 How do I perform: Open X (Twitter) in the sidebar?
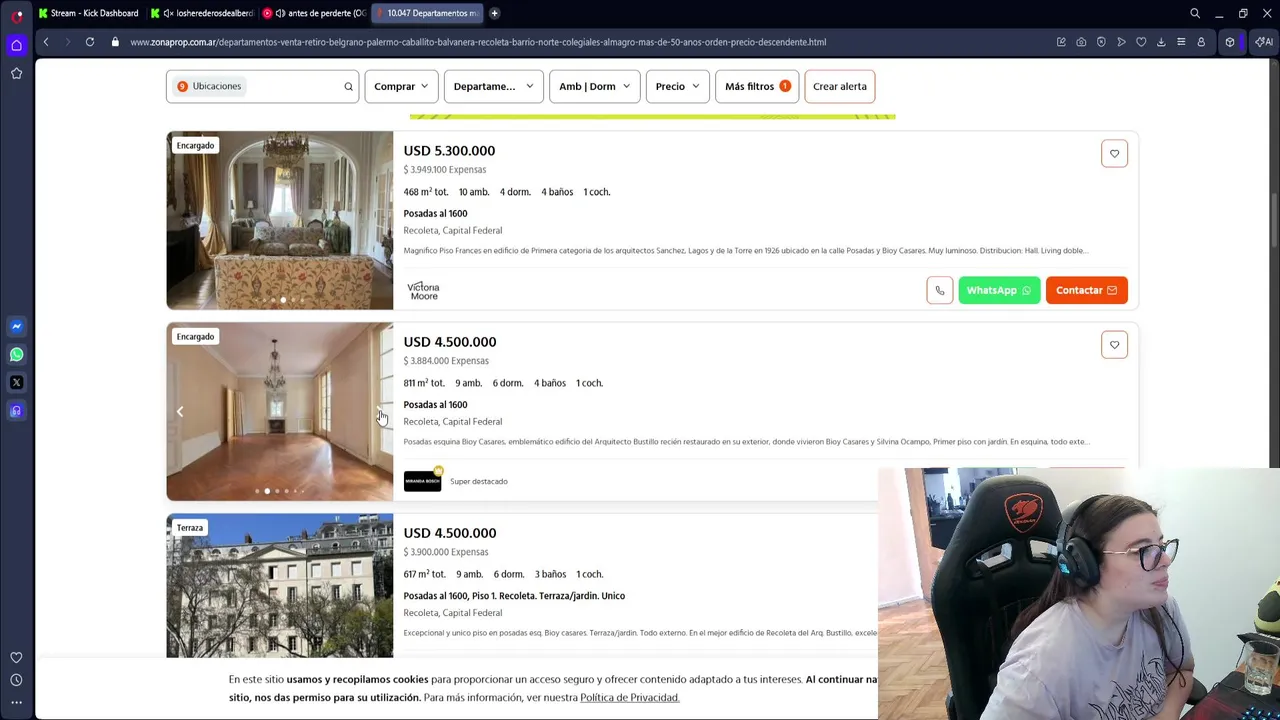point(16,382)
